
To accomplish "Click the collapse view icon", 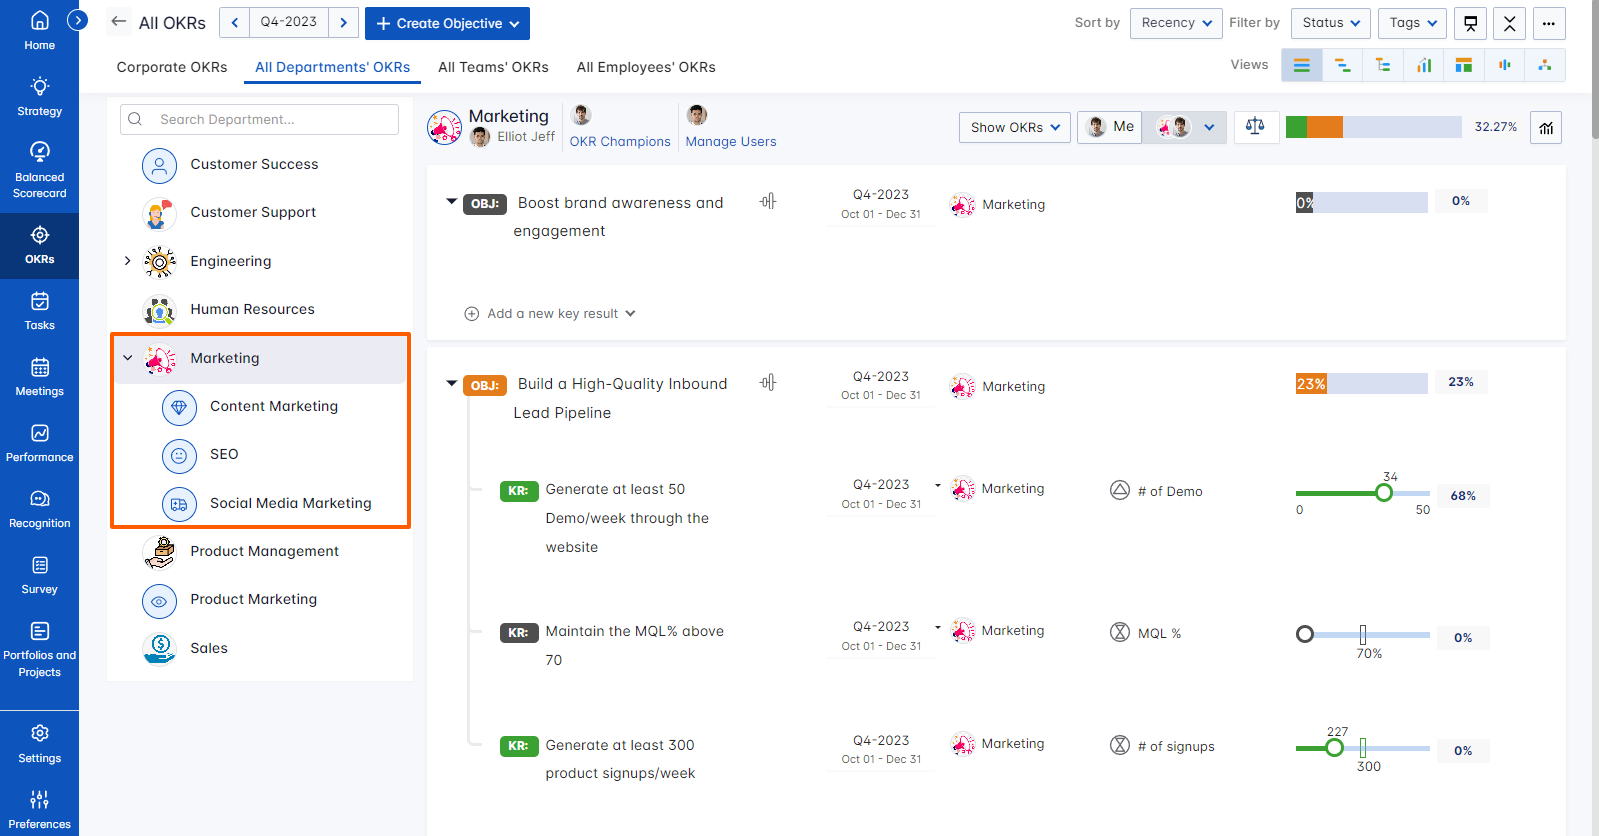I will click(1509, 23).
